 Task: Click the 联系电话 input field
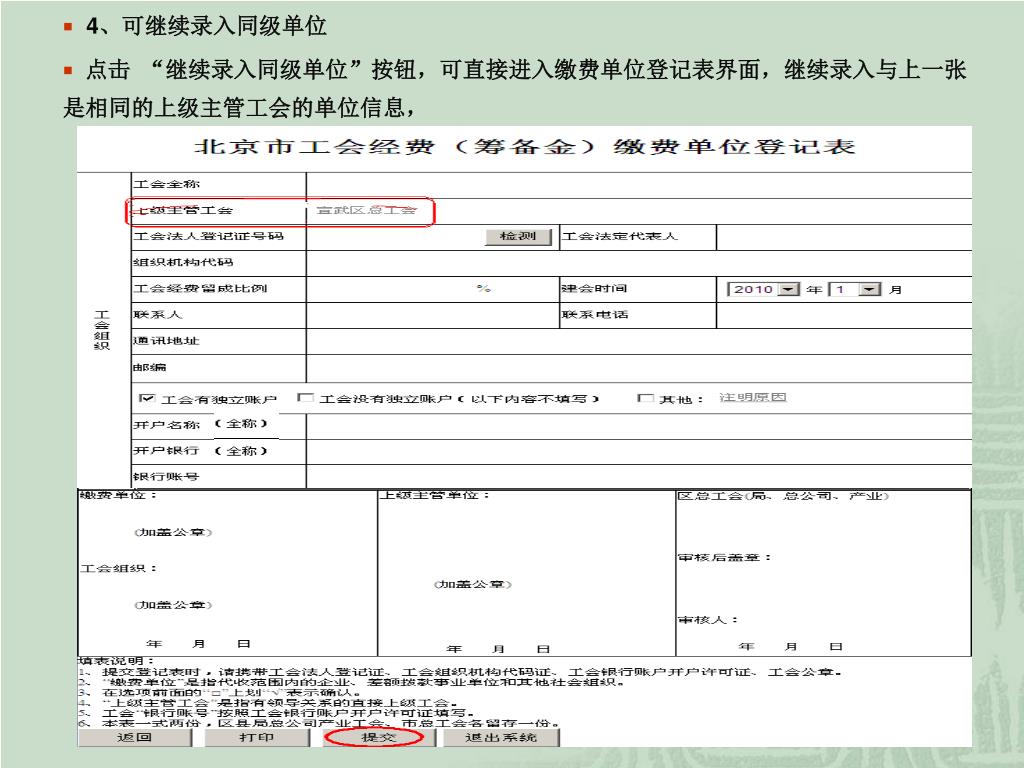tap(844, 315)
